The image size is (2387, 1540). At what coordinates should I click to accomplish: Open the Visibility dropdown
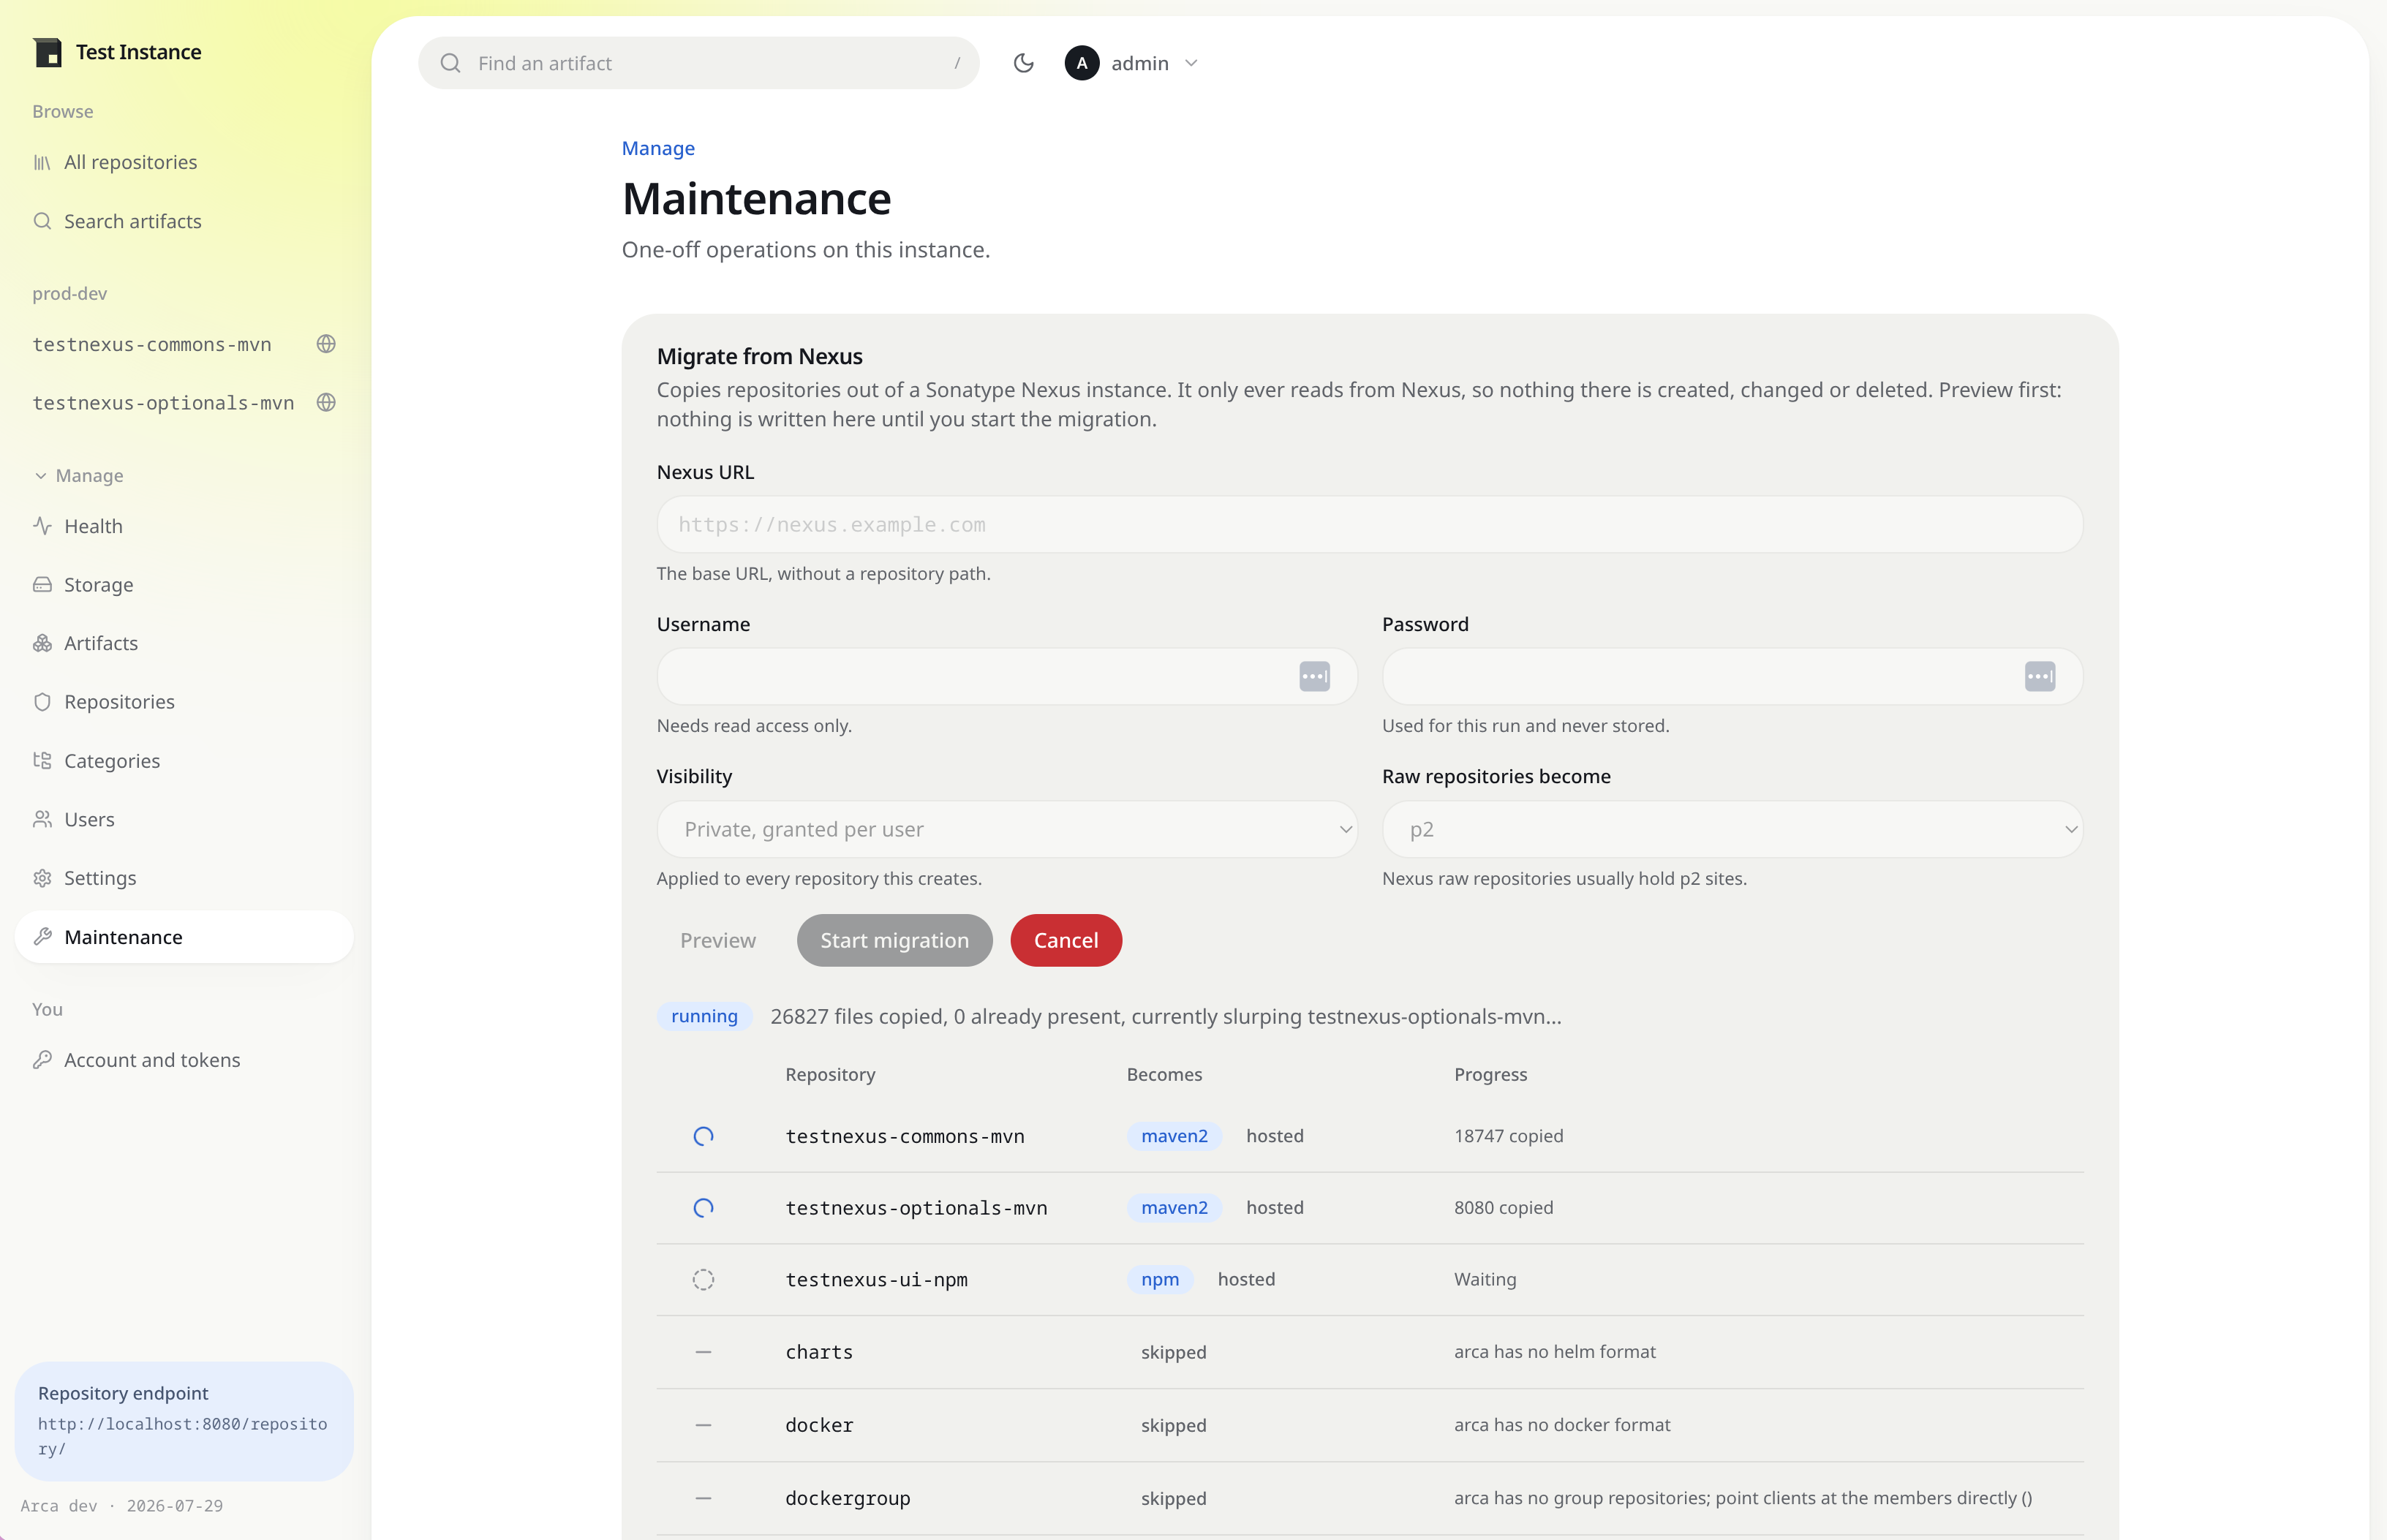tap(1007, 829)
